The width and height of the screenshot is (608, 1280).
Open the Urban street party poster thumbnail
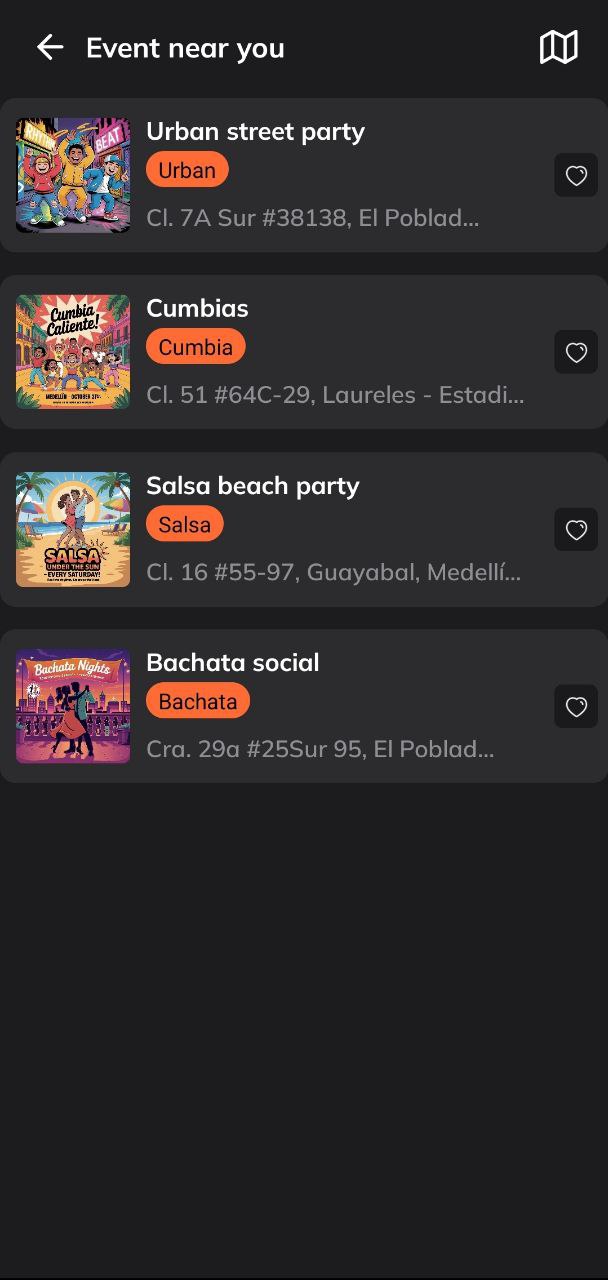(73, 175)
